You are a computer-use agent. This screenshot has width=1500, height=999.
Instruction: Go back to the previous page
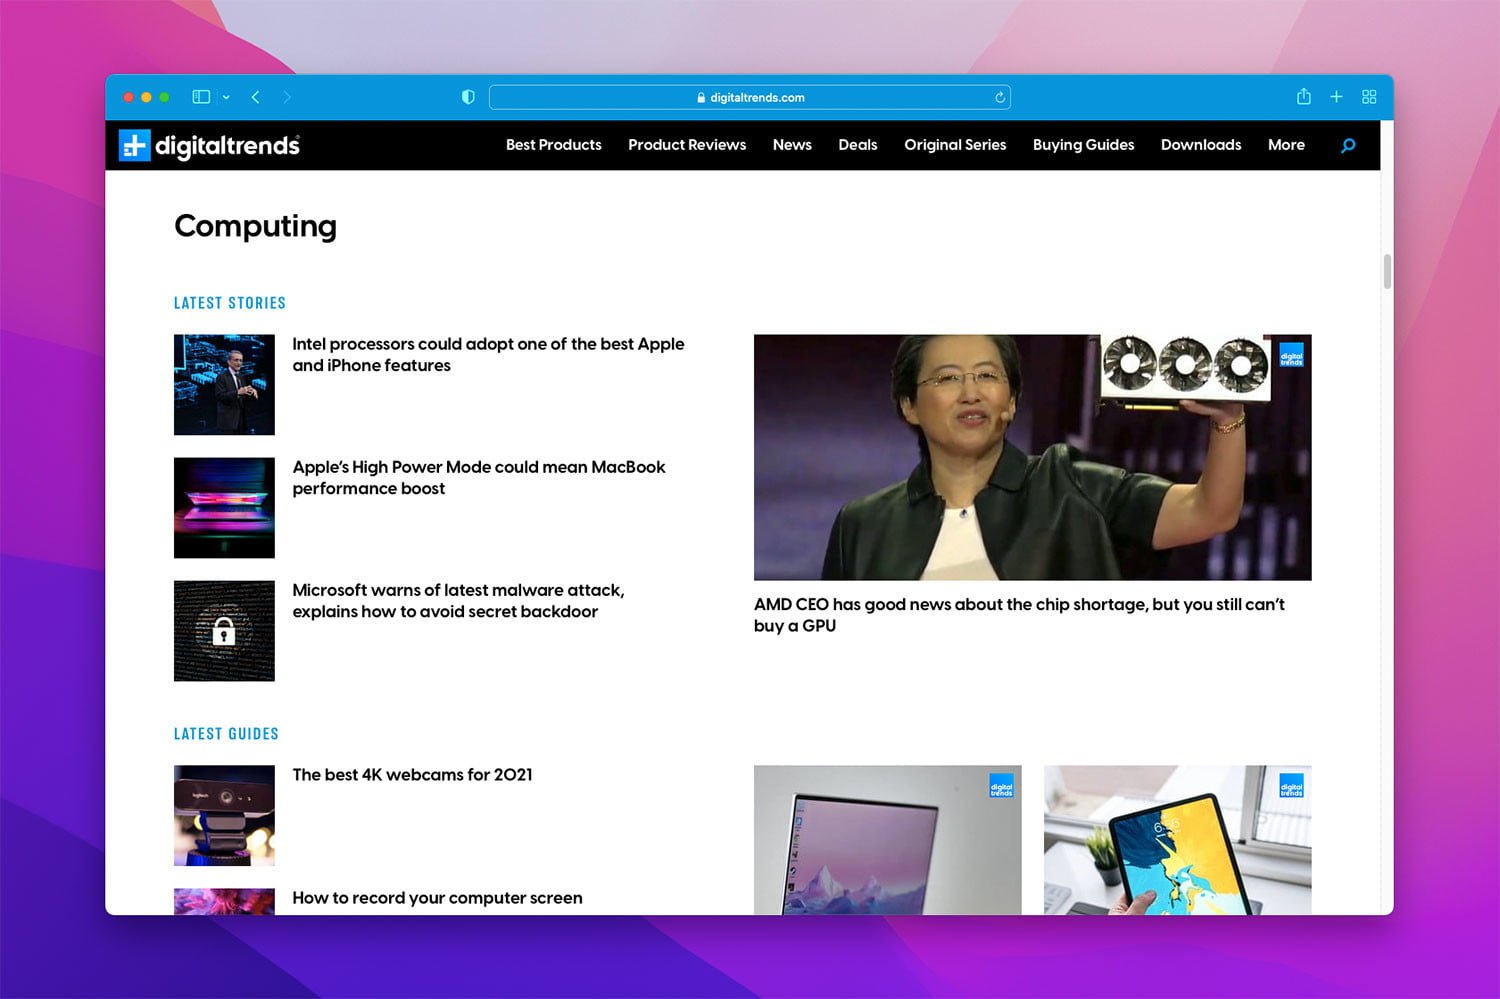[256, 97]
